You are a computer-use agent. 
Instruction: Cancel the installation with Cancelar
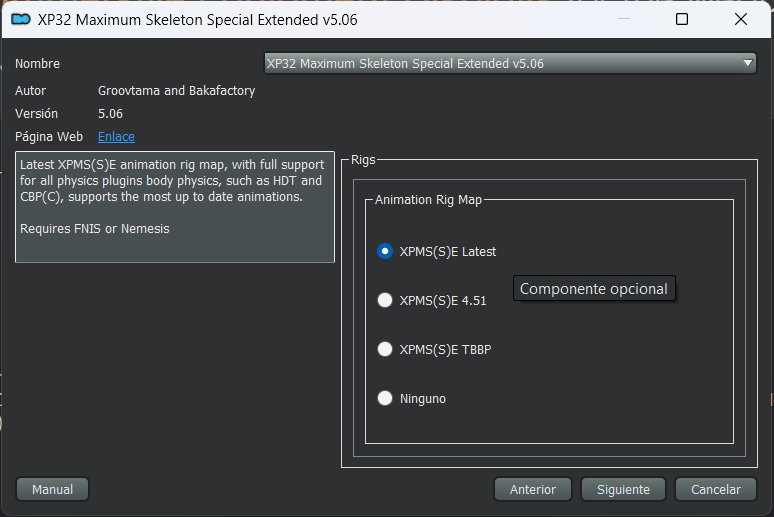coord(715,490)
